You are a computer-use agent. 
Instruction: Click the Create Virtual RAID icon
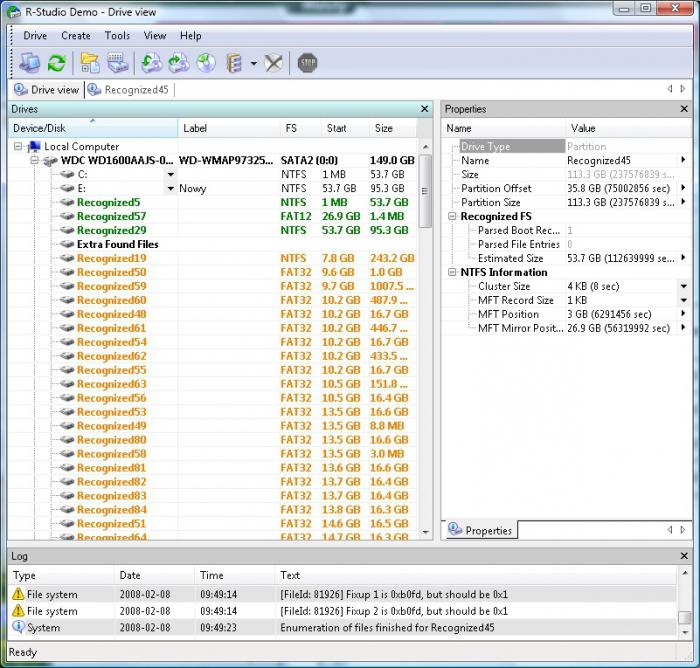coord(234,63)
